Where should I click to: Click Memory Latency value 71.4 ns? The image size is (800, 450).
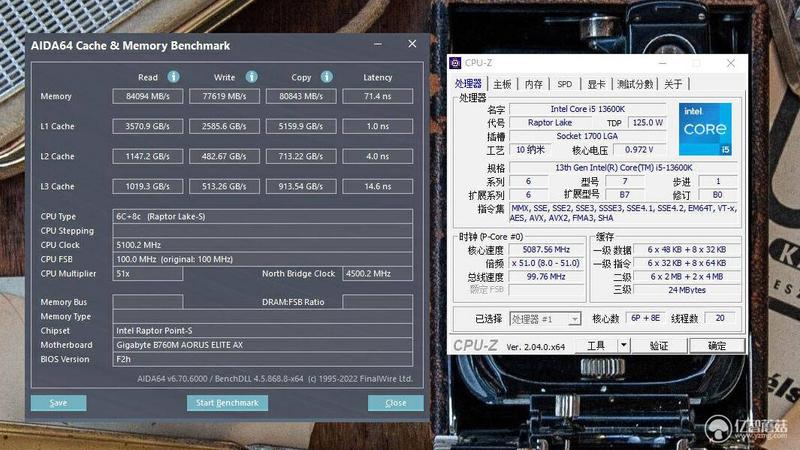click(x=378, y=96)
